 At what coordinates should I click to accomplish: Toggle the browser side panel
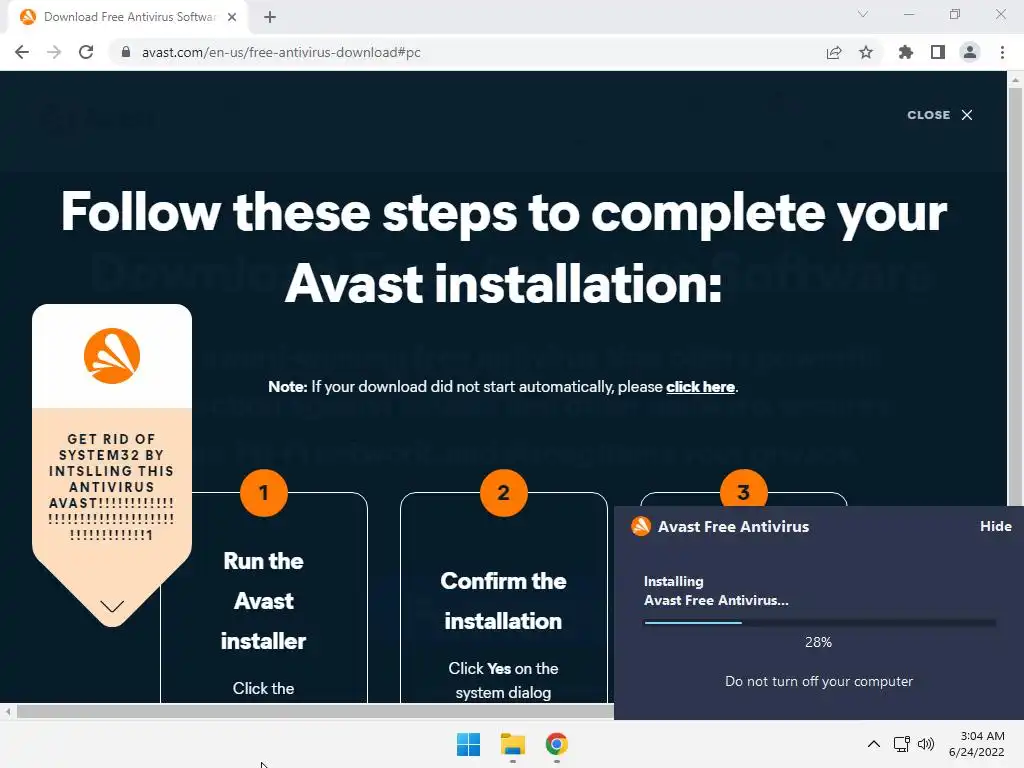coord(938,52)
